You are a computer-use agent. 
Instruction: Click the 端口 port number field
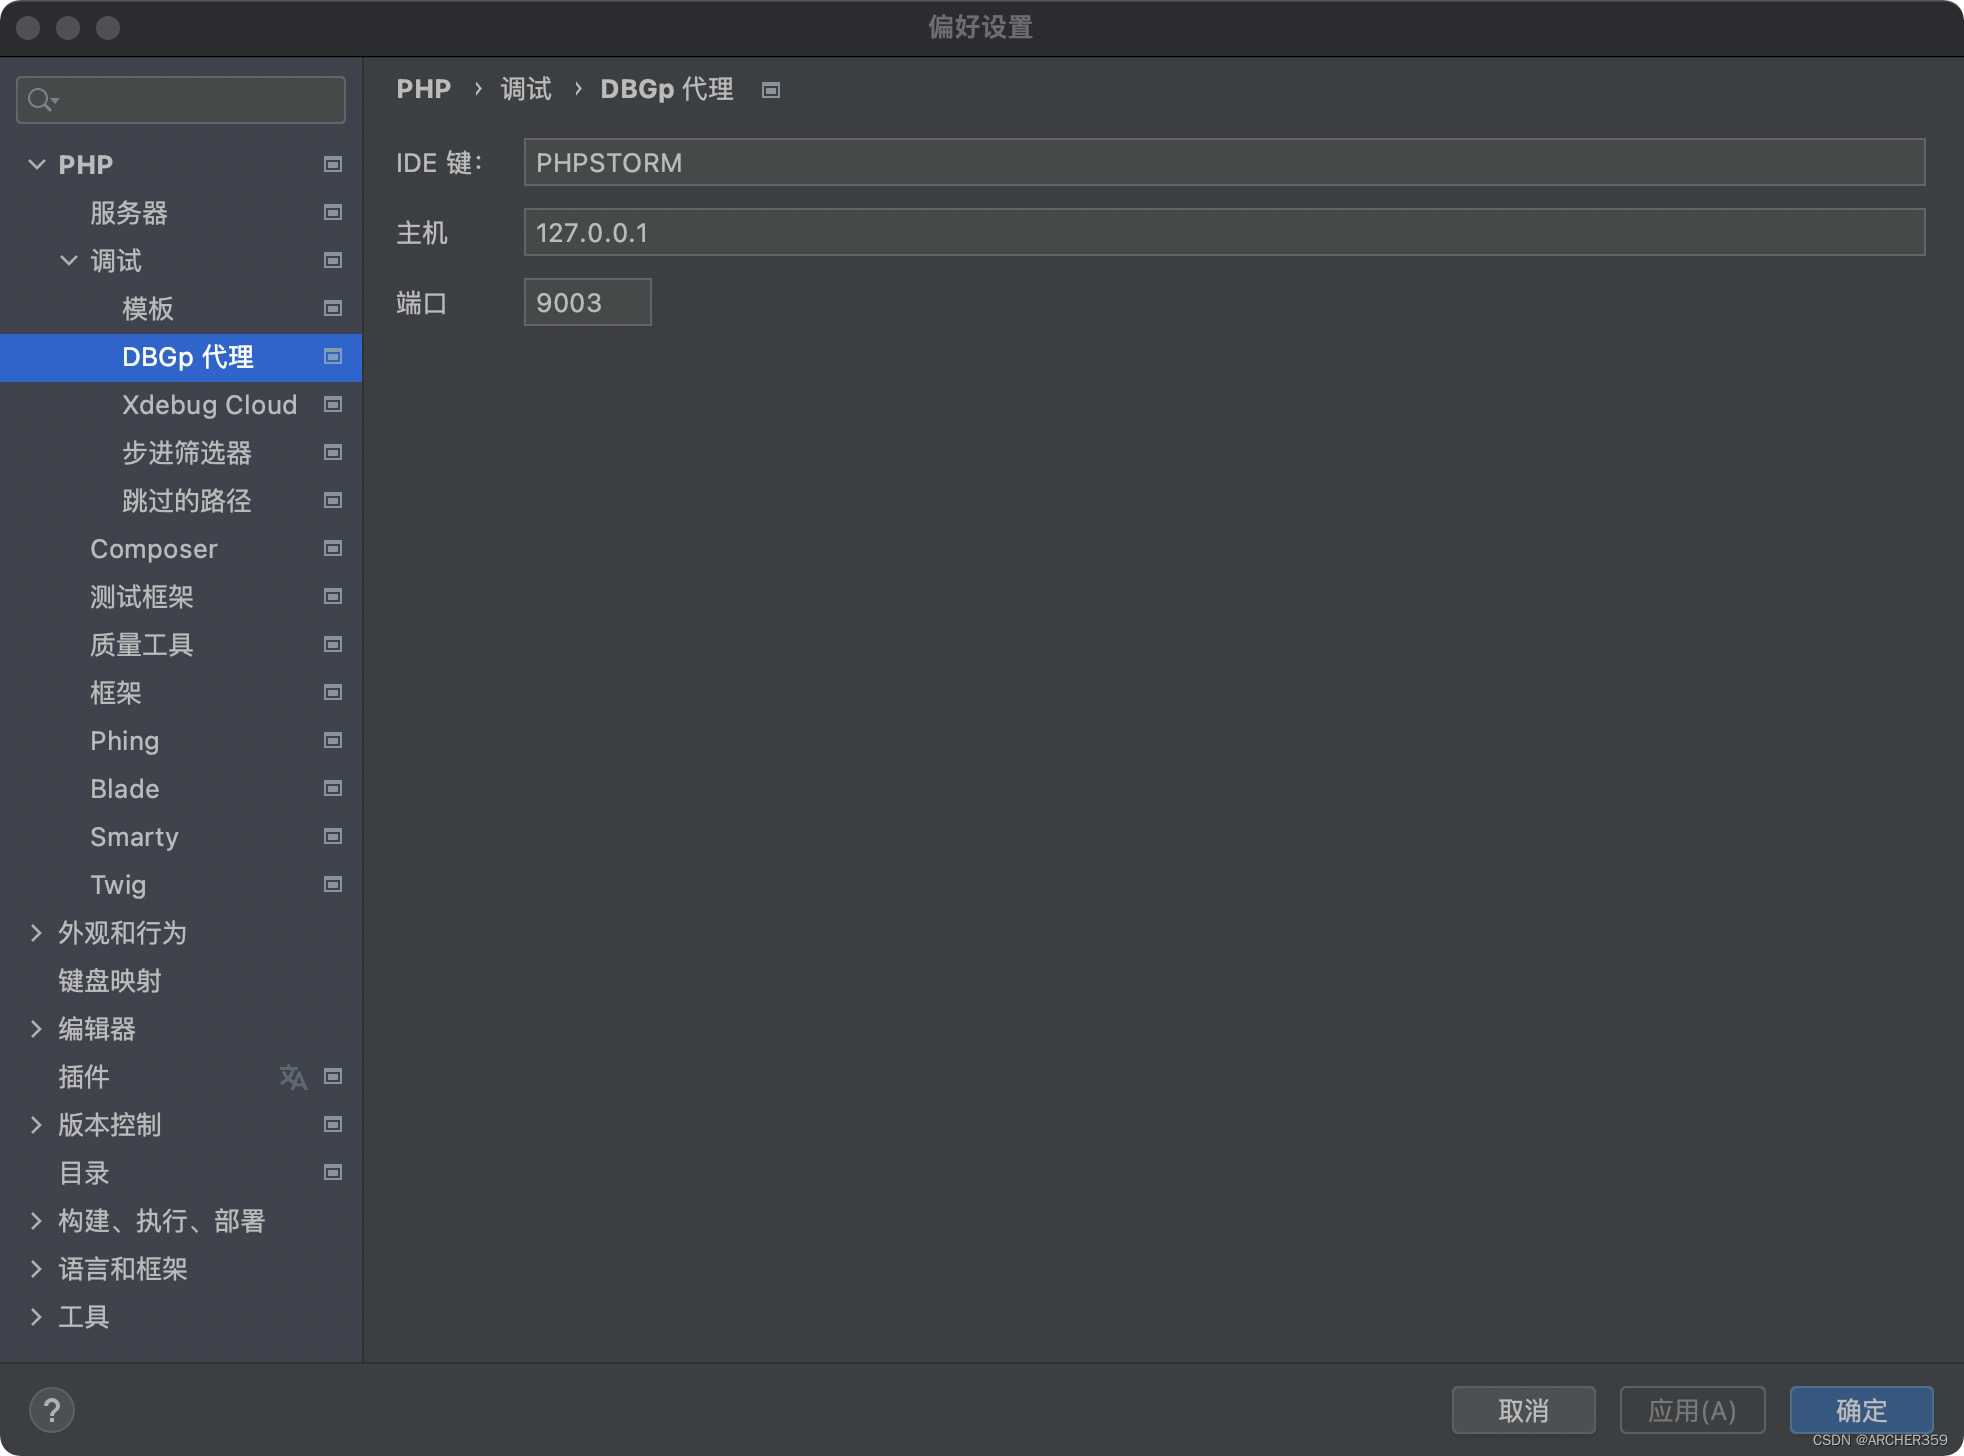point(587,302)
